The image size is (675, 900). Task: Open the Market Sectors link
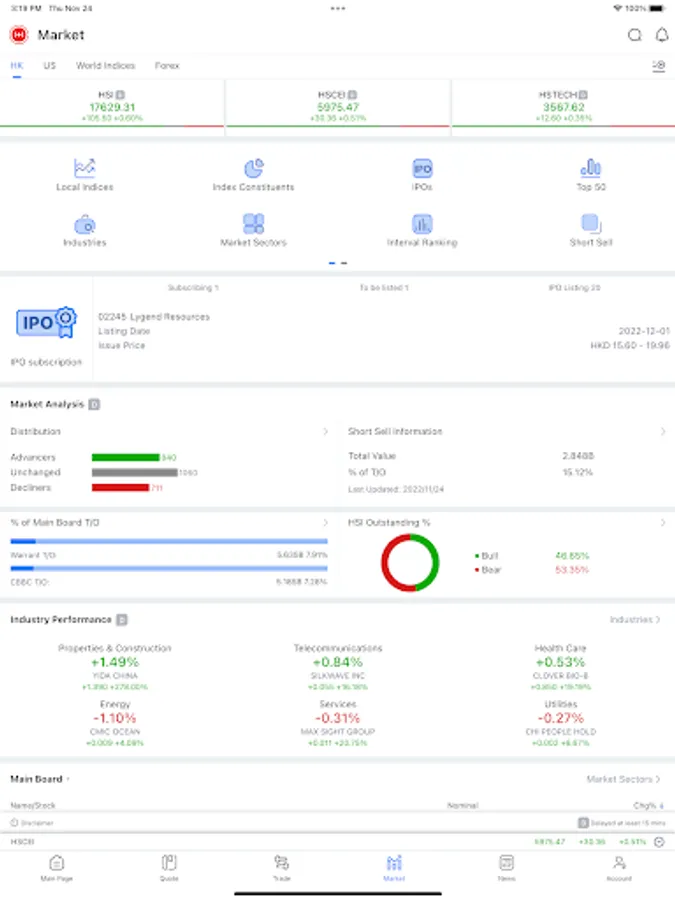(x=623, y=779)
